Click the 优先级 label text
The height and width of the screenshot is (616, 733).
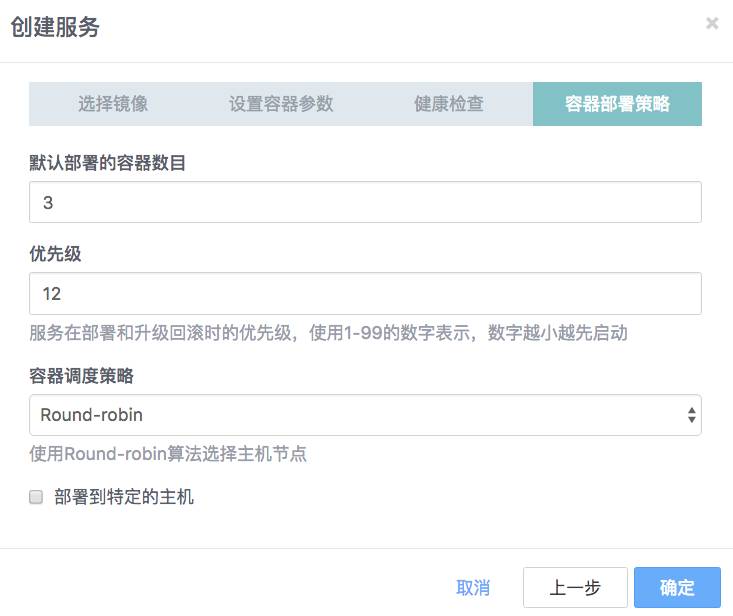point(55,254)
